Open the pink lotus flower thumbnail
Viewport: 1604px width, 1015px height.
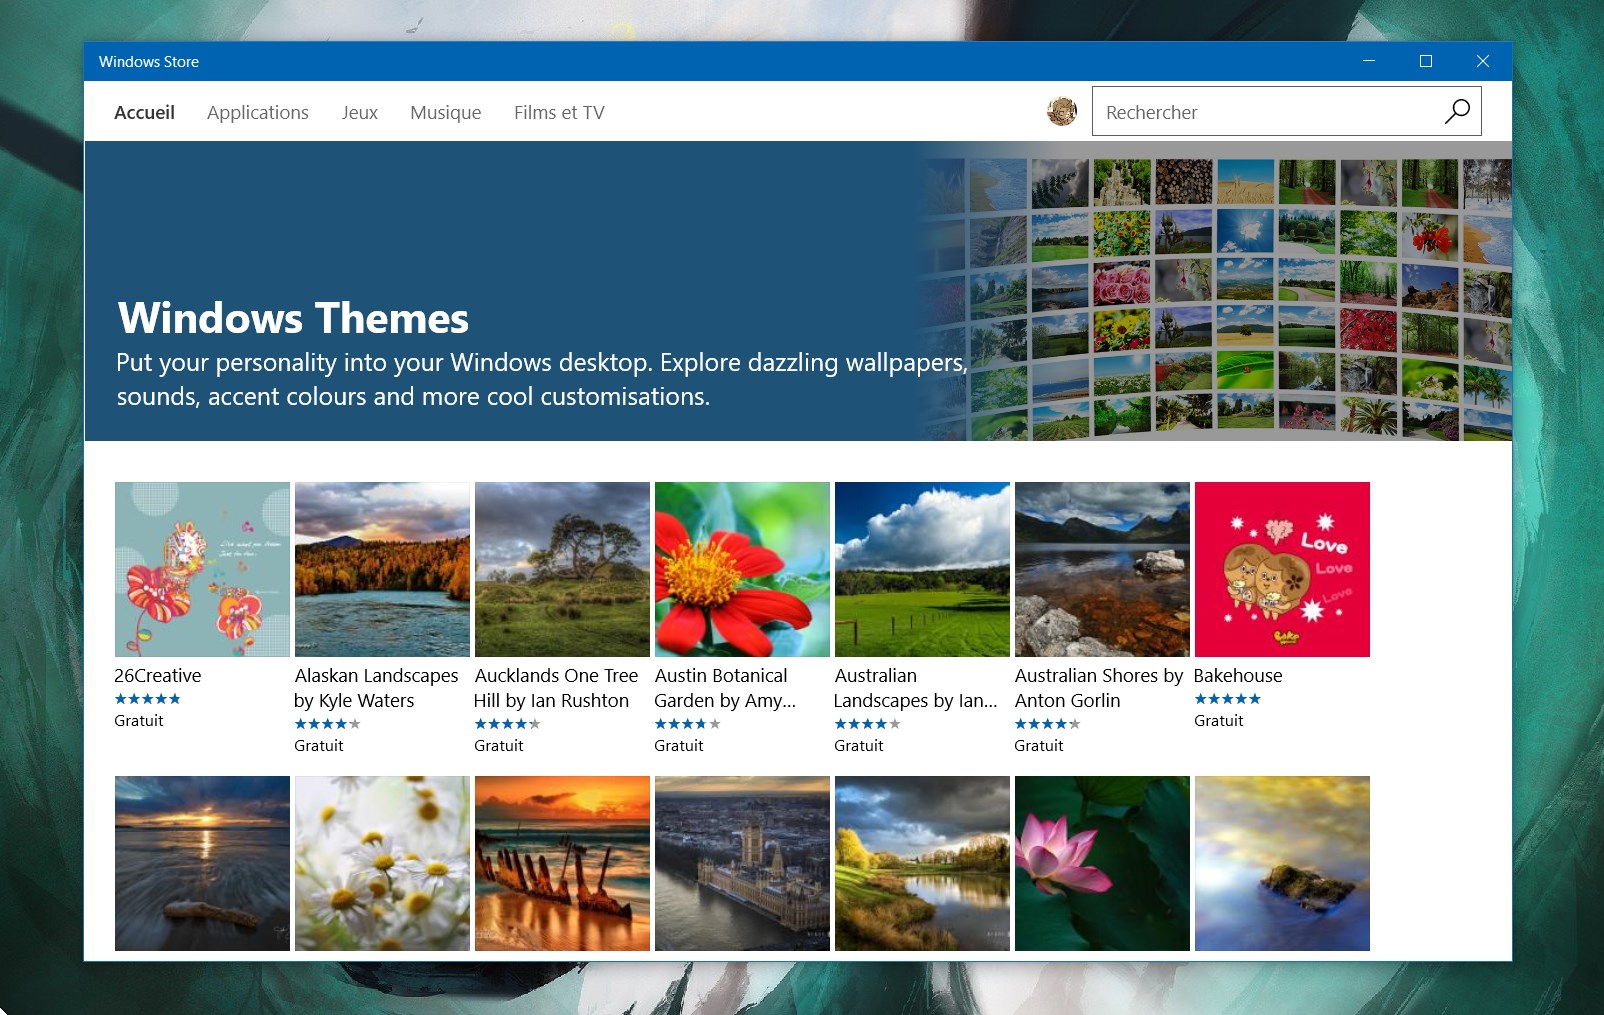coord(1102,863)
